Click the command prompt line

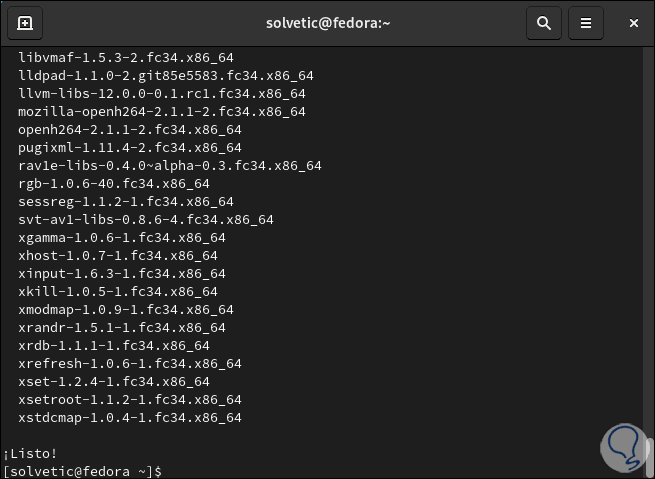tap(82, 471)
